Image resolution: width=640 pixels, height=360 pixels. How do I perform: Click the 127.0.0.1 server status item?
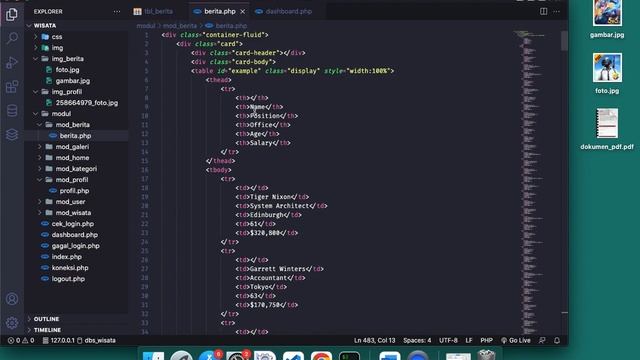[59, 340]
